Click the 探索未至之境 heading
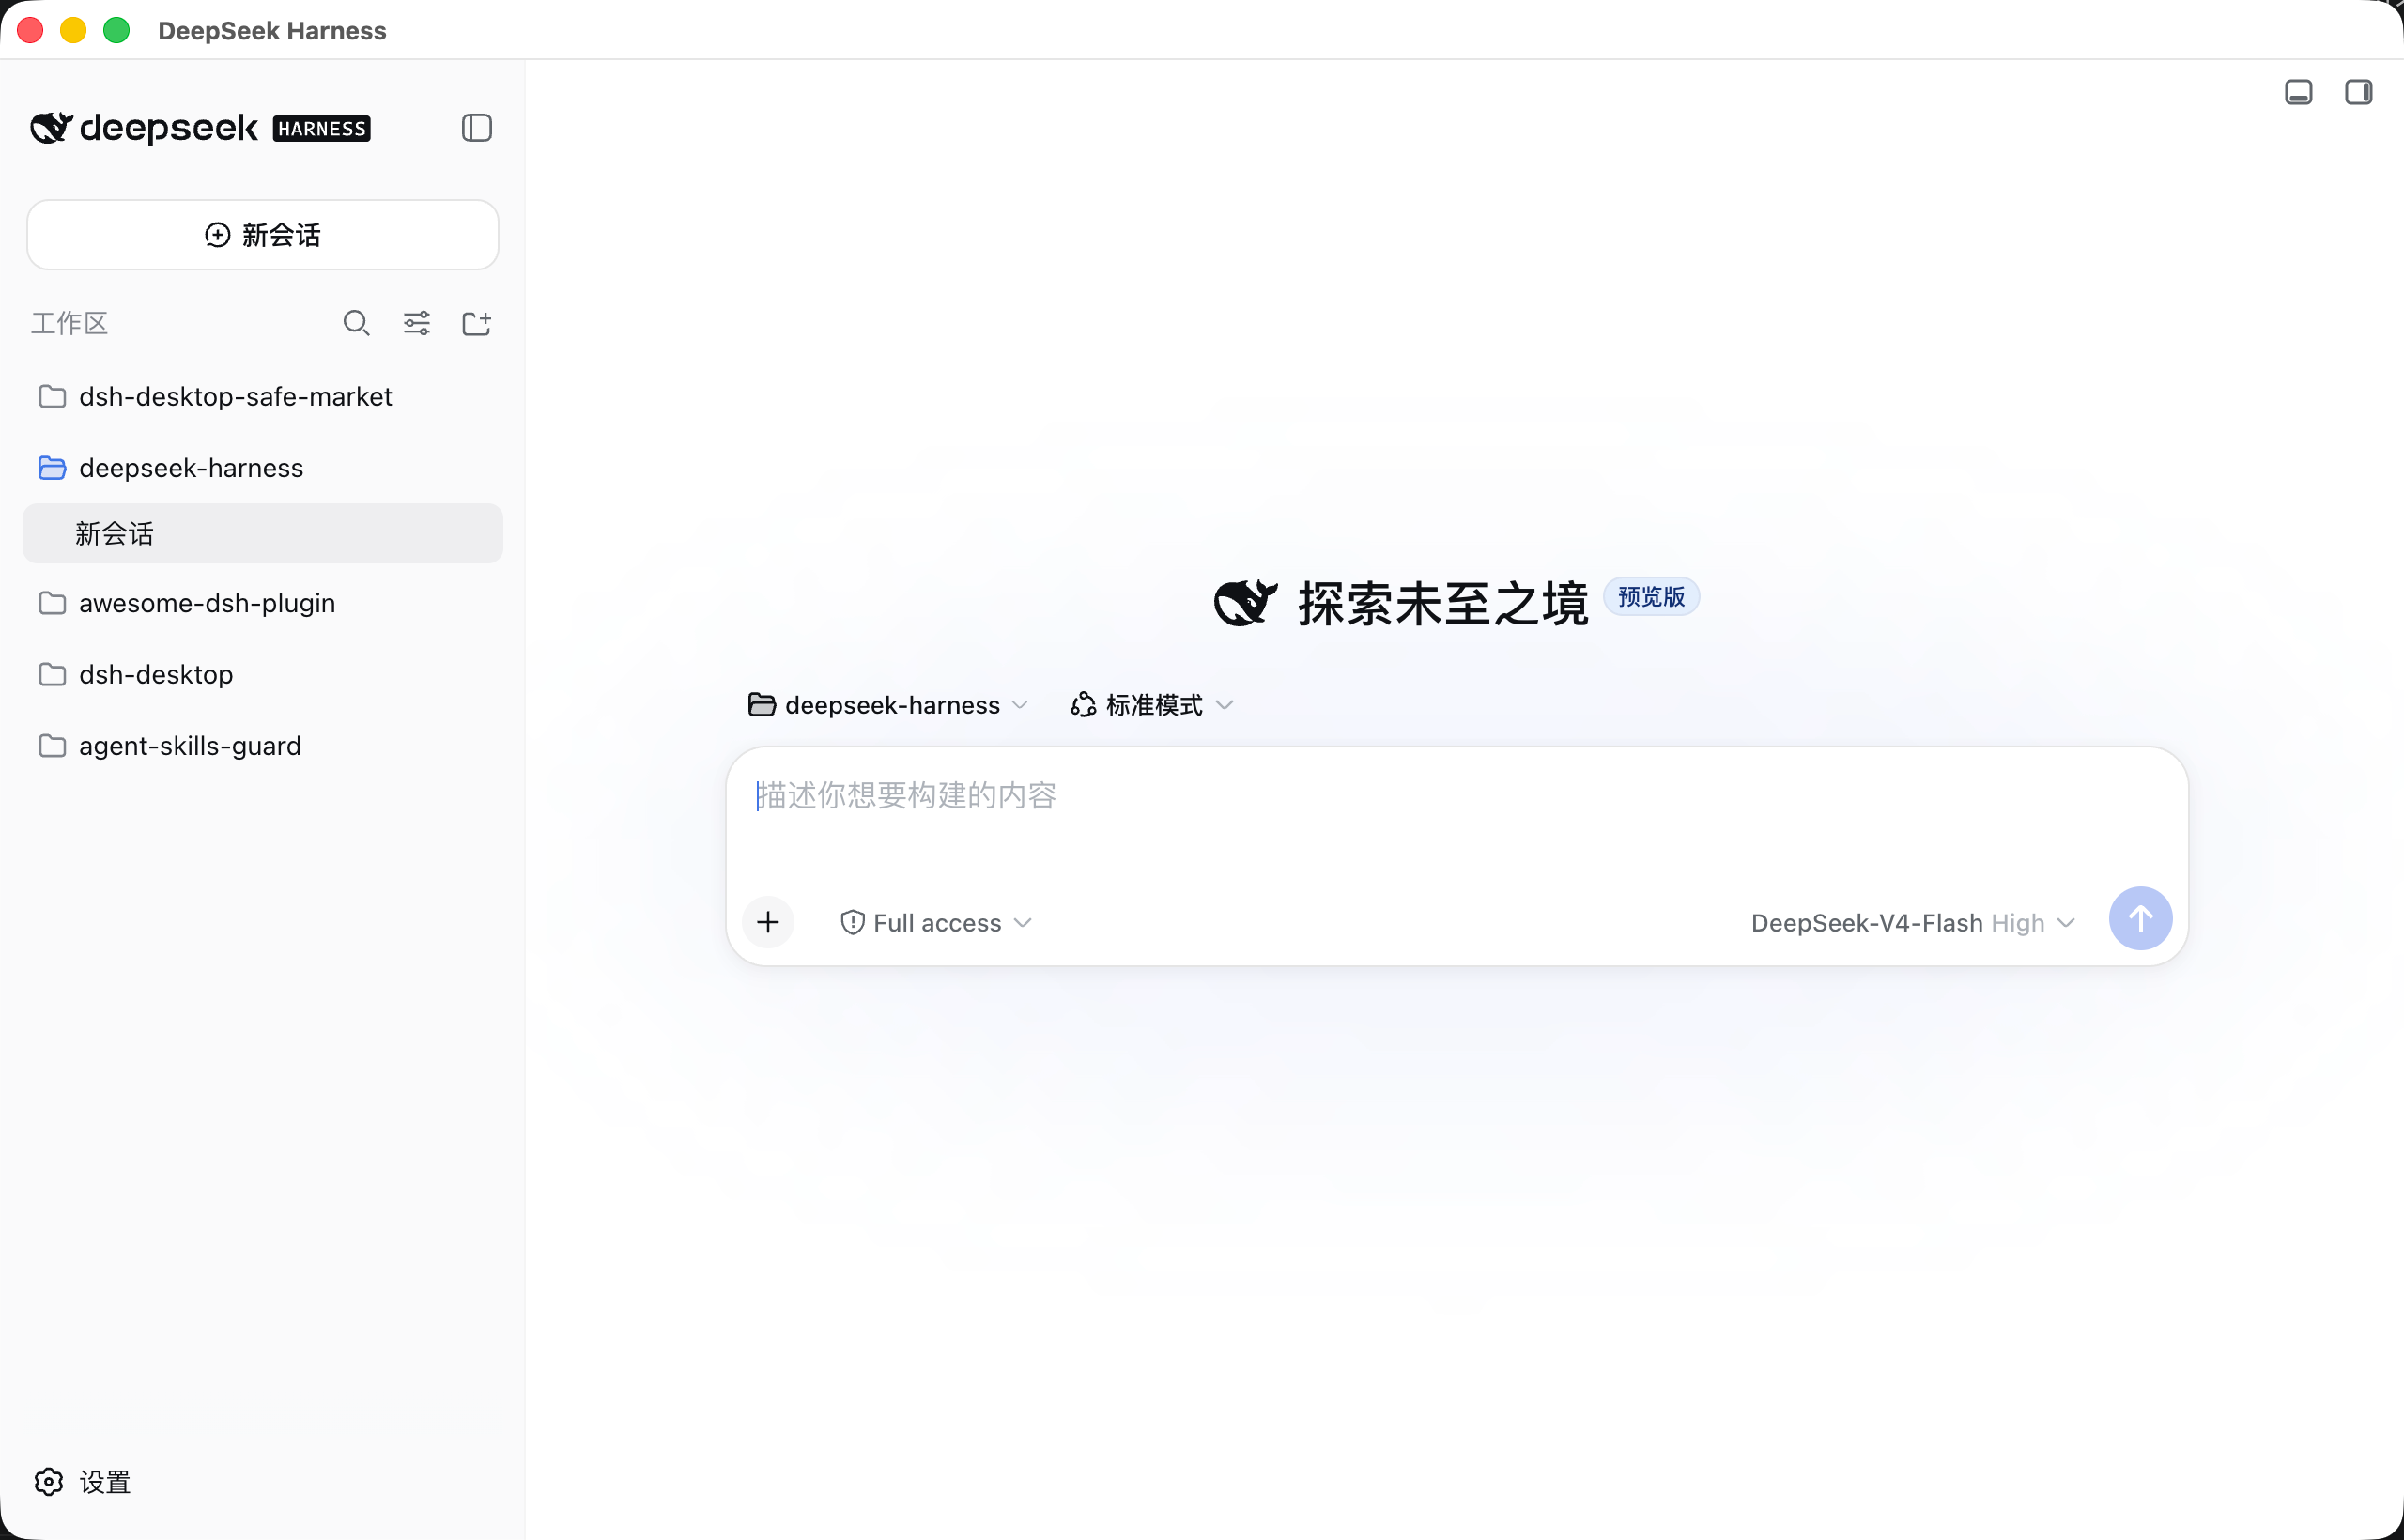This screenshot has width=2404, height=1540. click(1443, 603)
